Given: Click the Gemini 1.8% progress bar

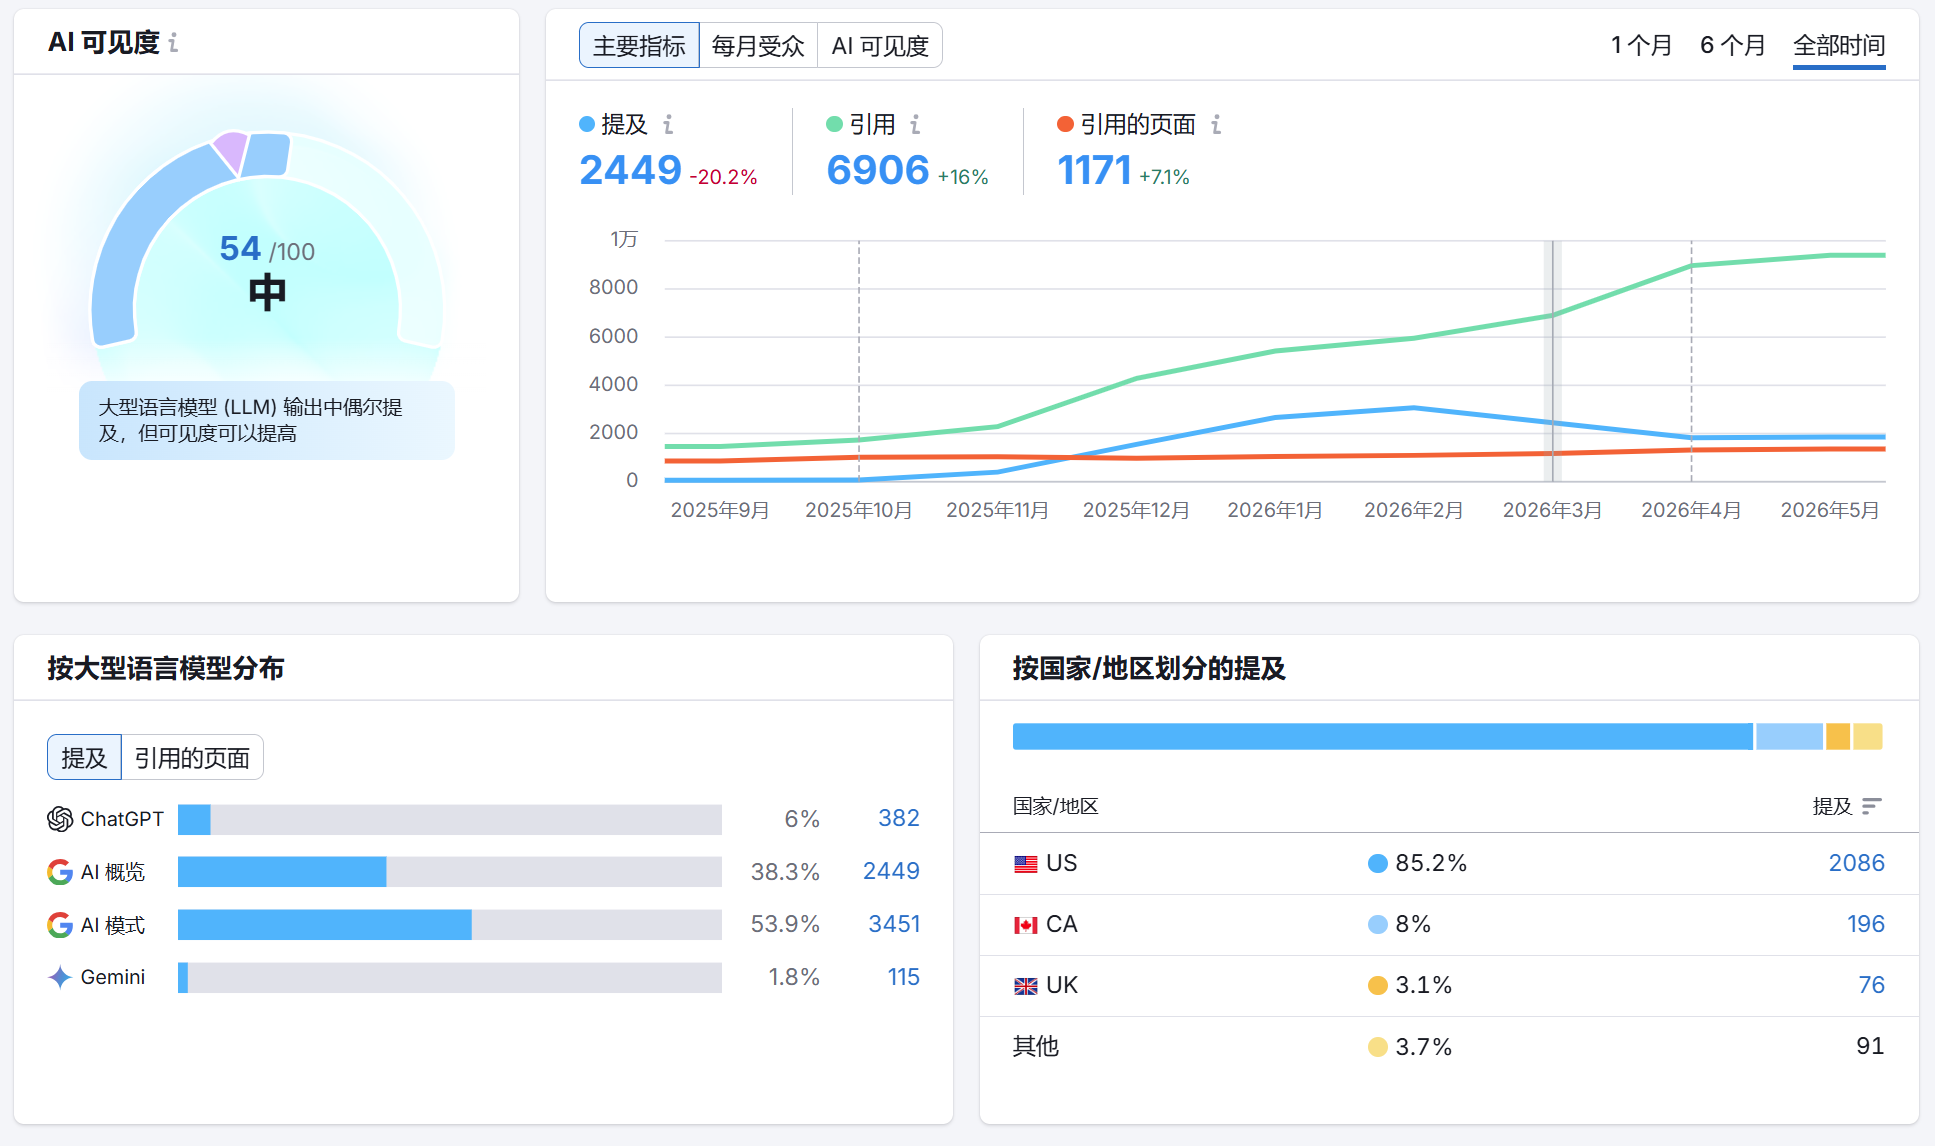Looking at the screenshot, I should [x=450, y=978].
